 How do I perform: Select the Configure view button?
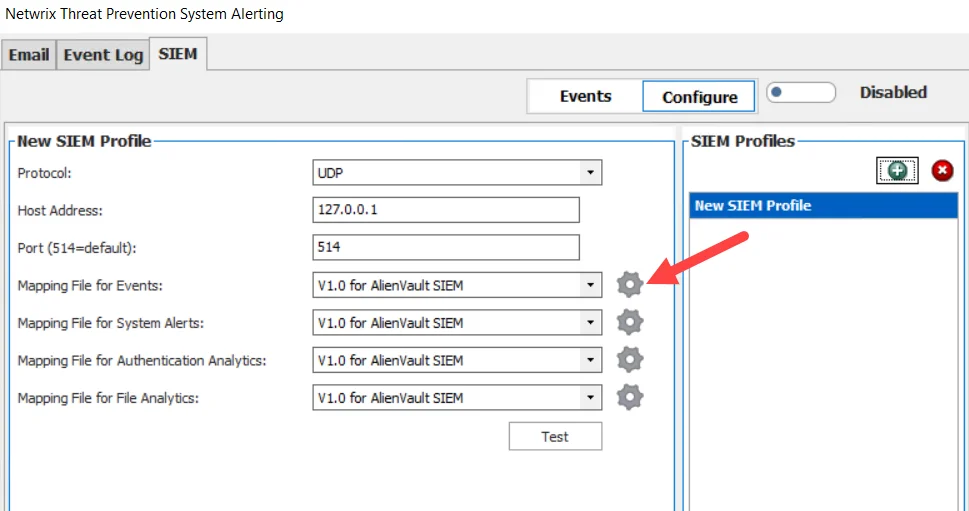point(700,97)
